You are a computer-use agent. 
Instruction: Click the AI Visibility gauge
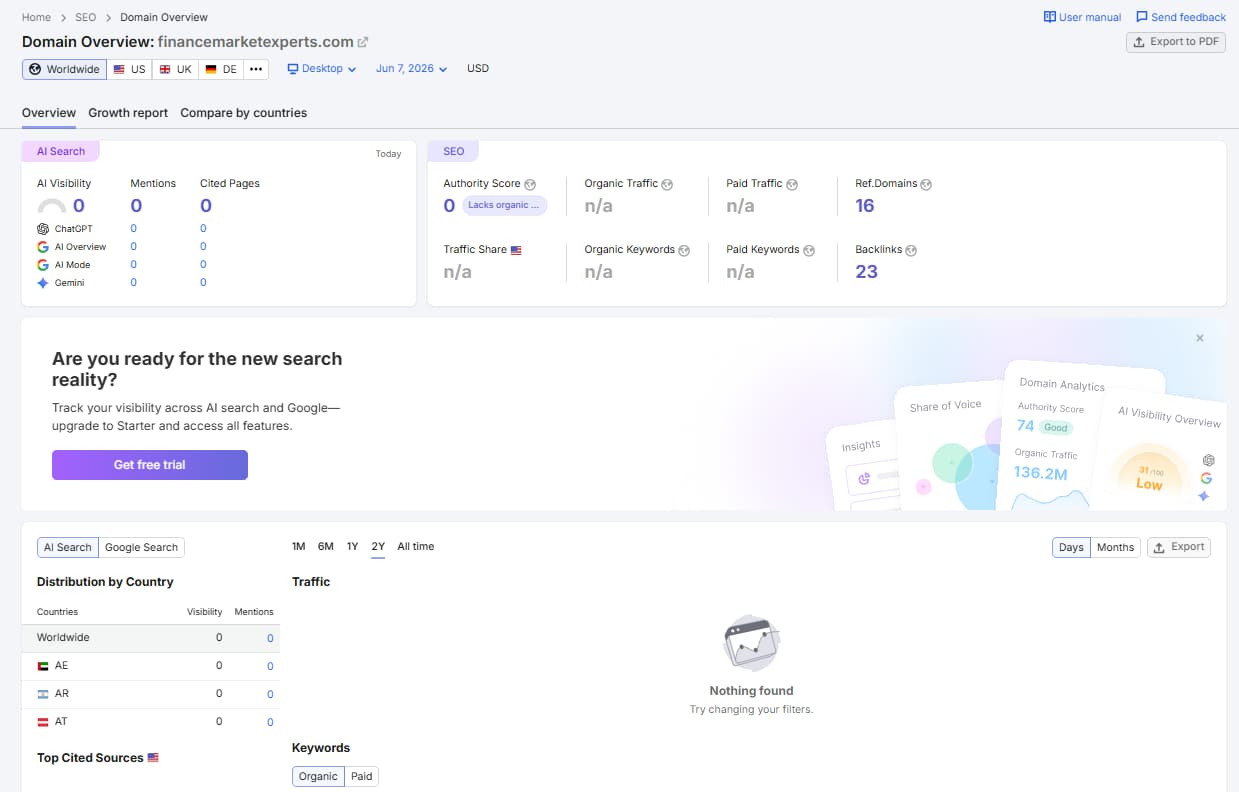click(x=52, y=207)
